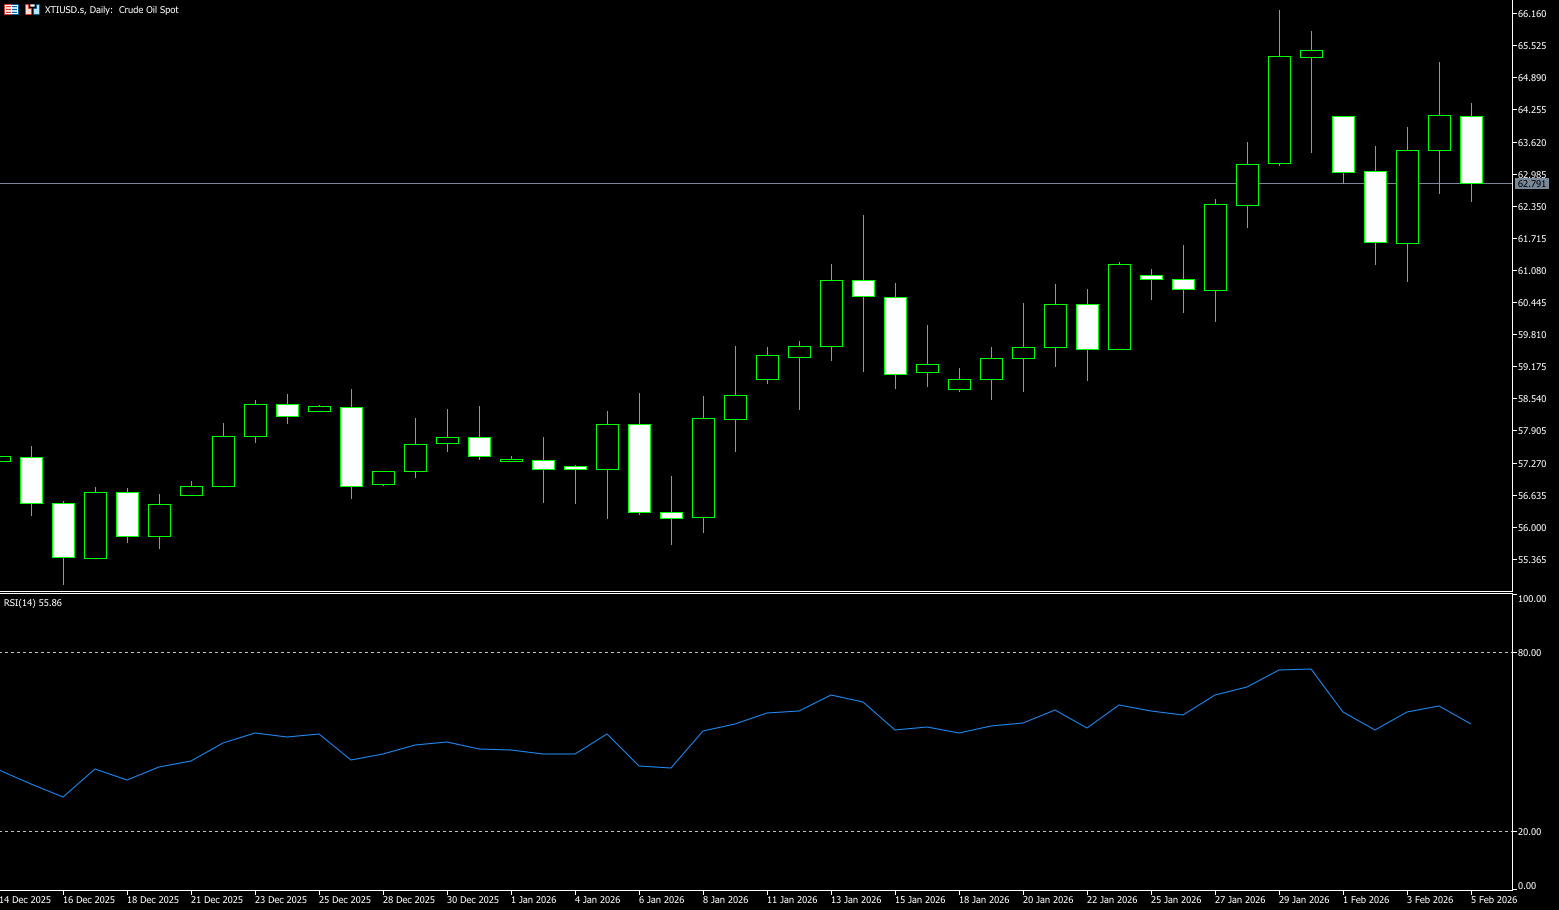1559x910 pixels.
Task: Click the 1 Jan 2026 date label
Action: click(533, 900)
